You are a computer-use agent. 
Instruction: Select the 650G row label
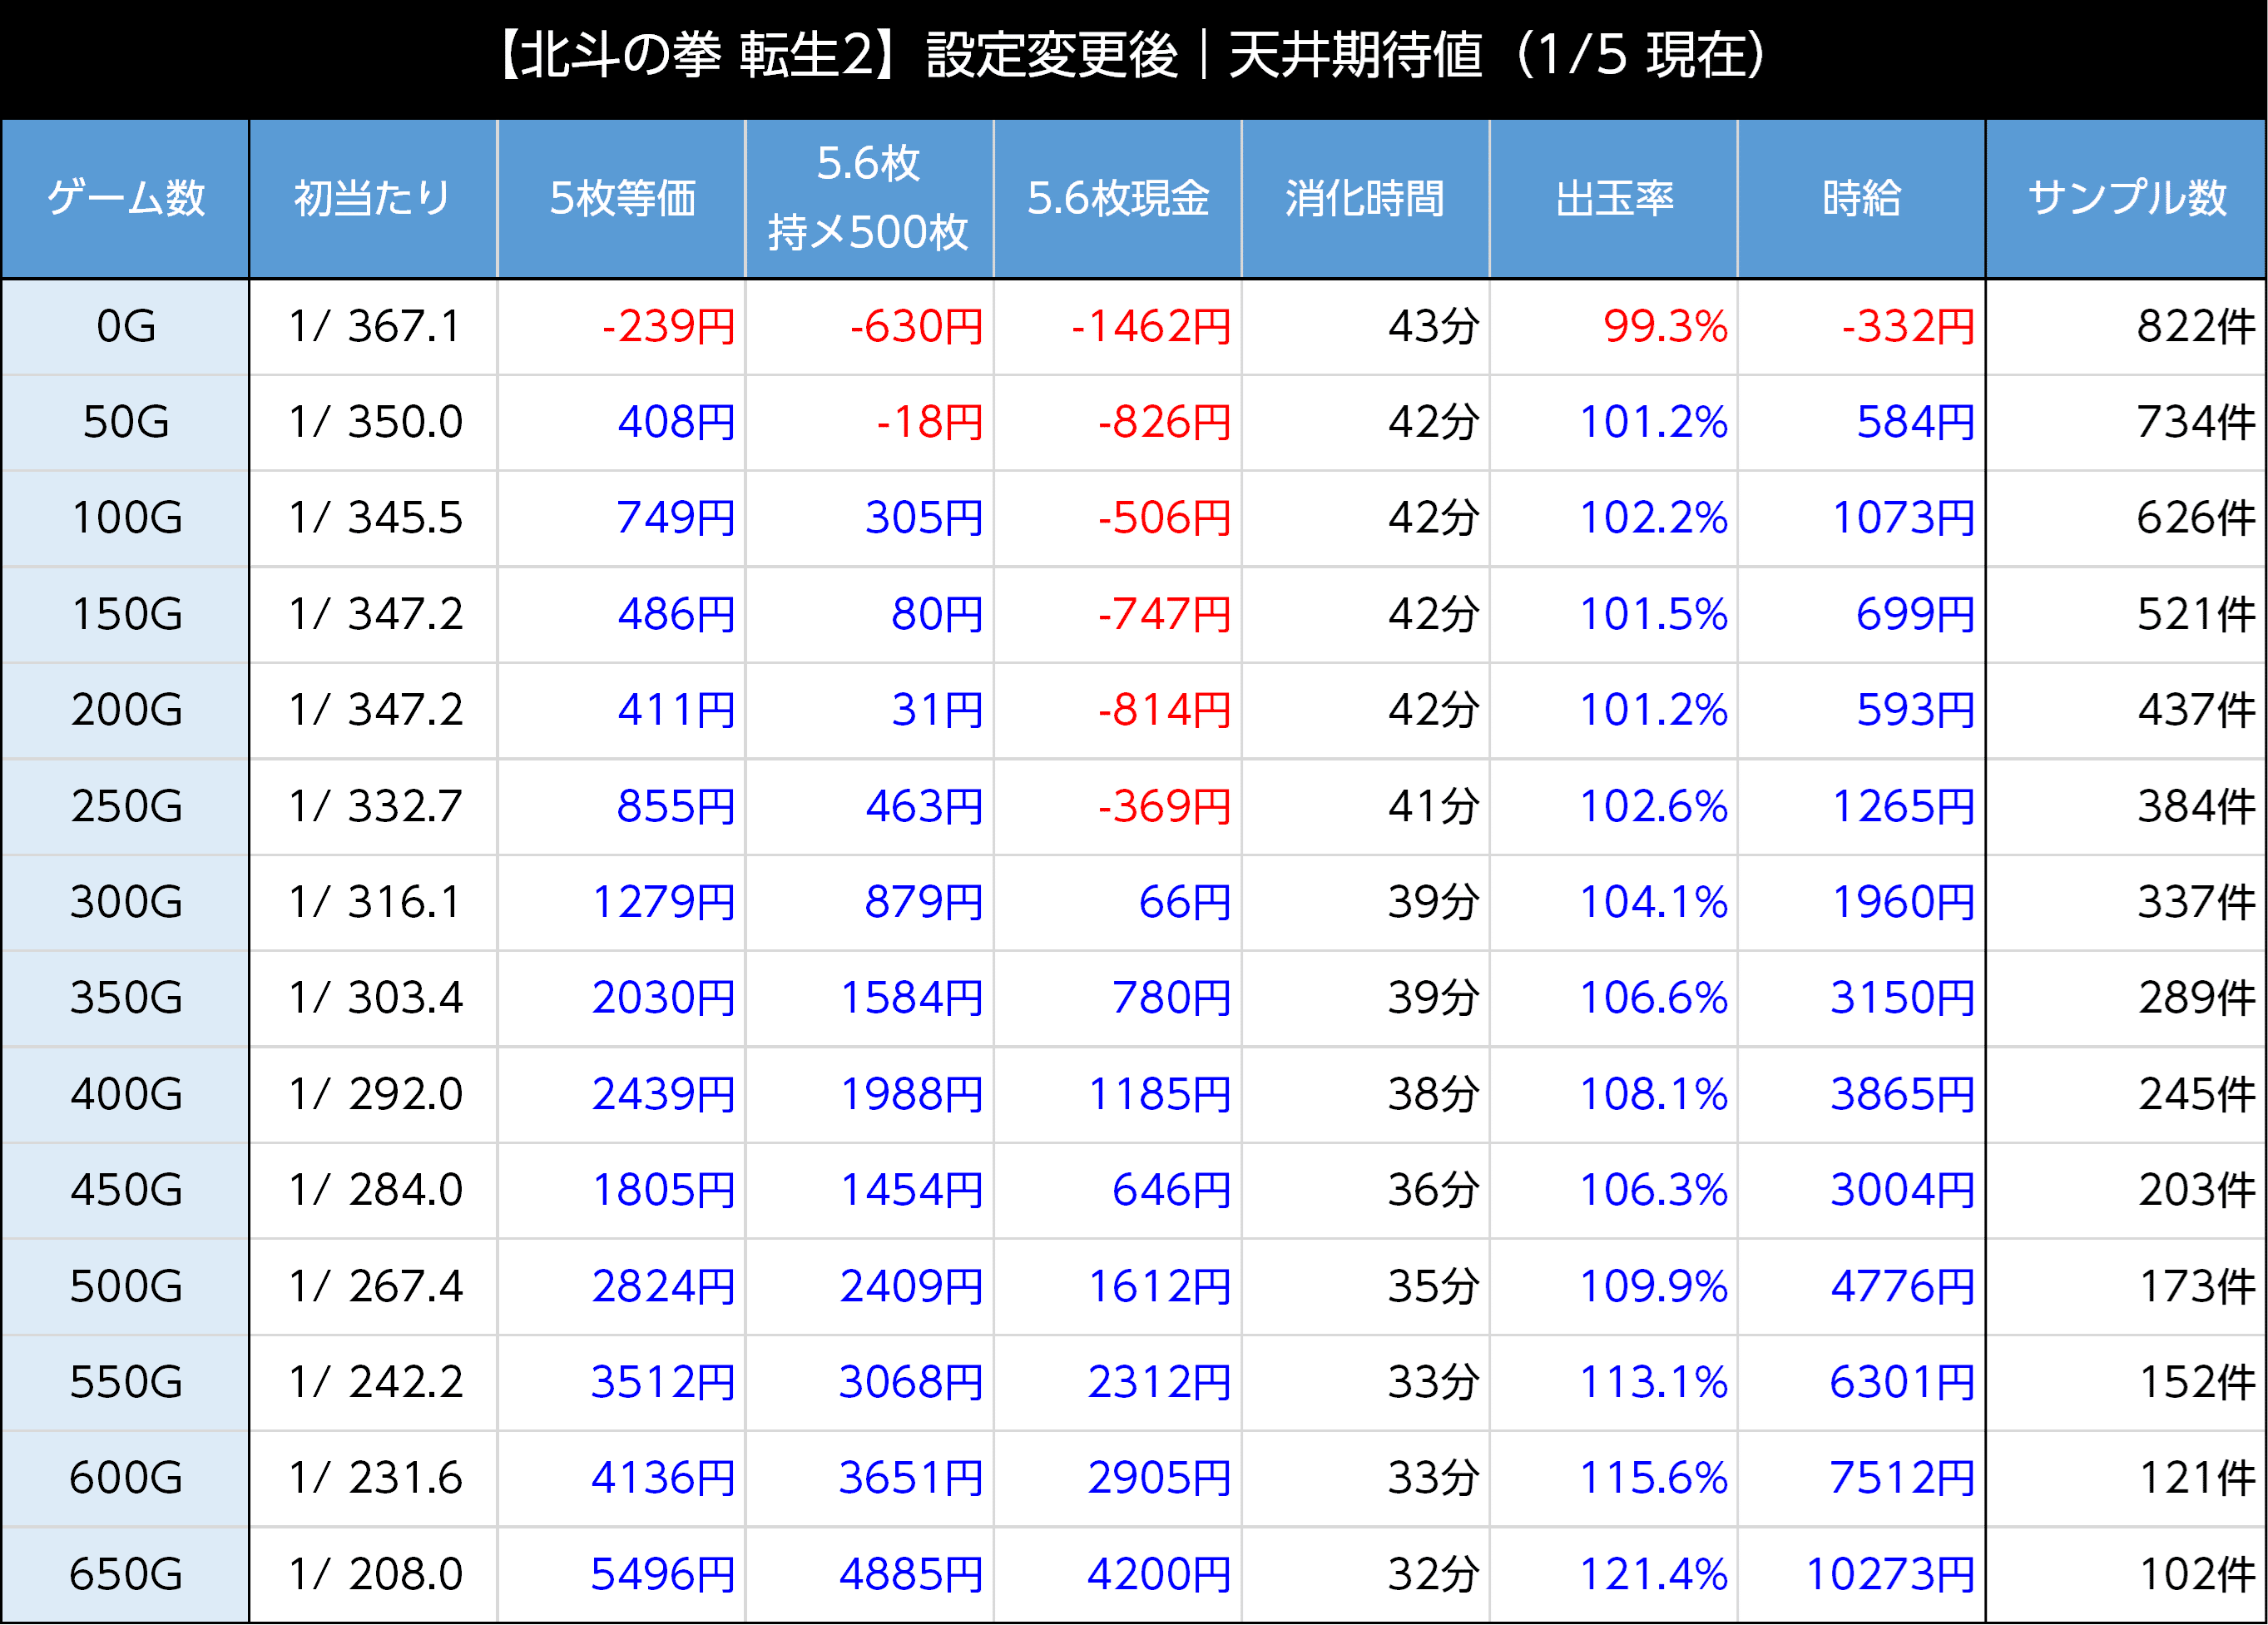tap(125, 1574)
